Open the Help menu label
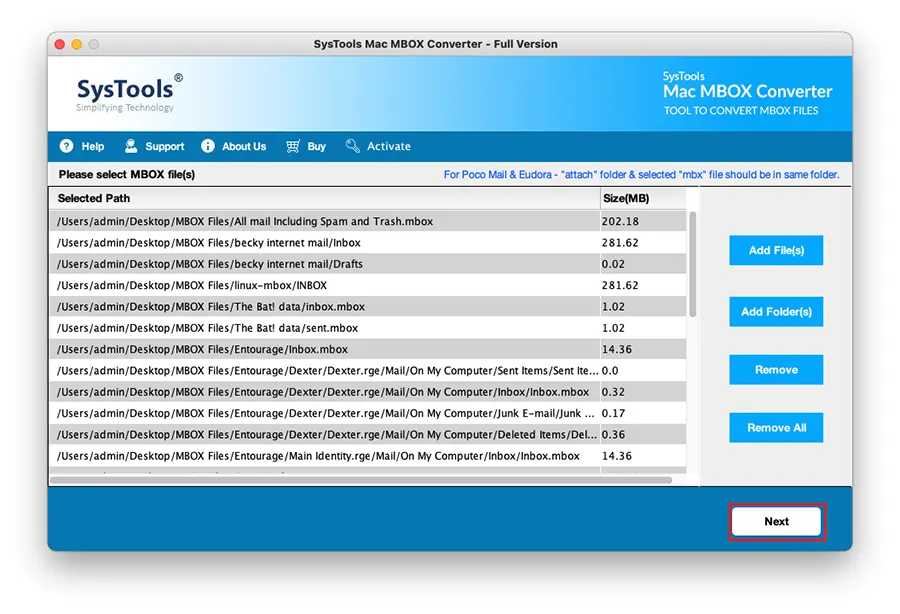The image size is (900, 614). [93, 146]
